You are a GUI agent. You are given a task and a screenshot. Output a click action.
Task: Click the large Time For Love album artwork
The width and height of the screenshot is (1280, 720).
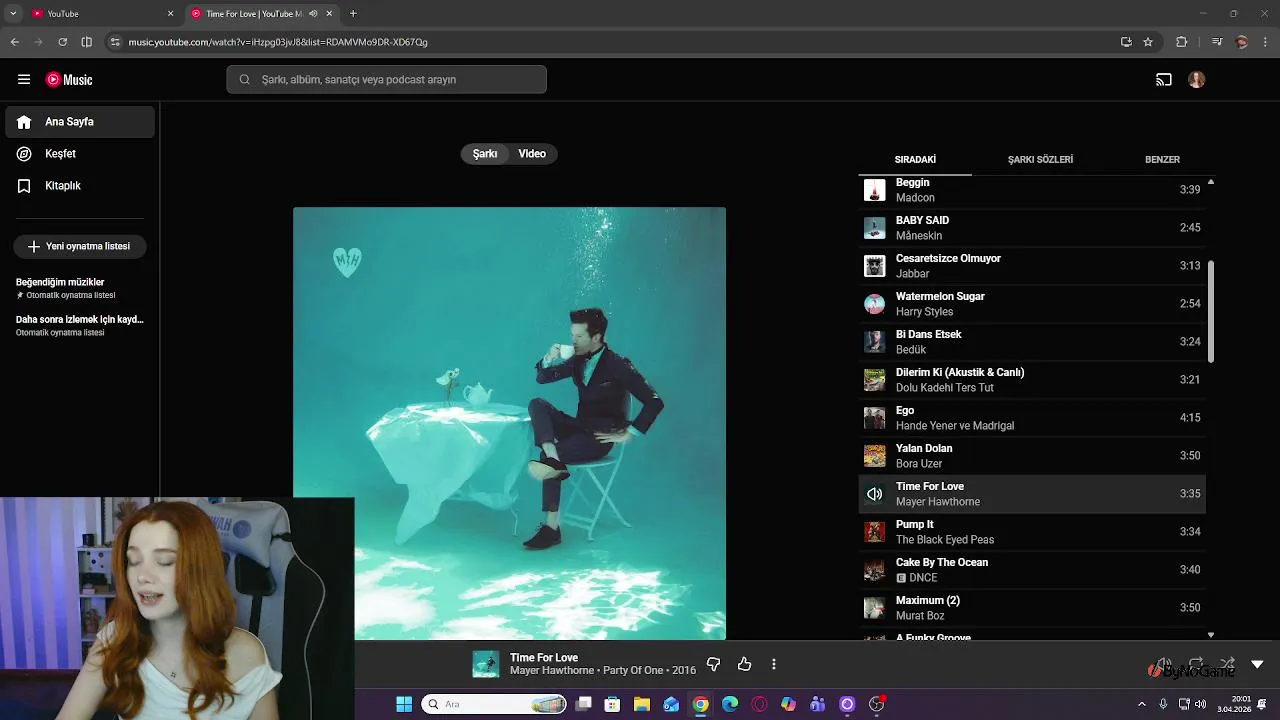(x=509, y=424)
